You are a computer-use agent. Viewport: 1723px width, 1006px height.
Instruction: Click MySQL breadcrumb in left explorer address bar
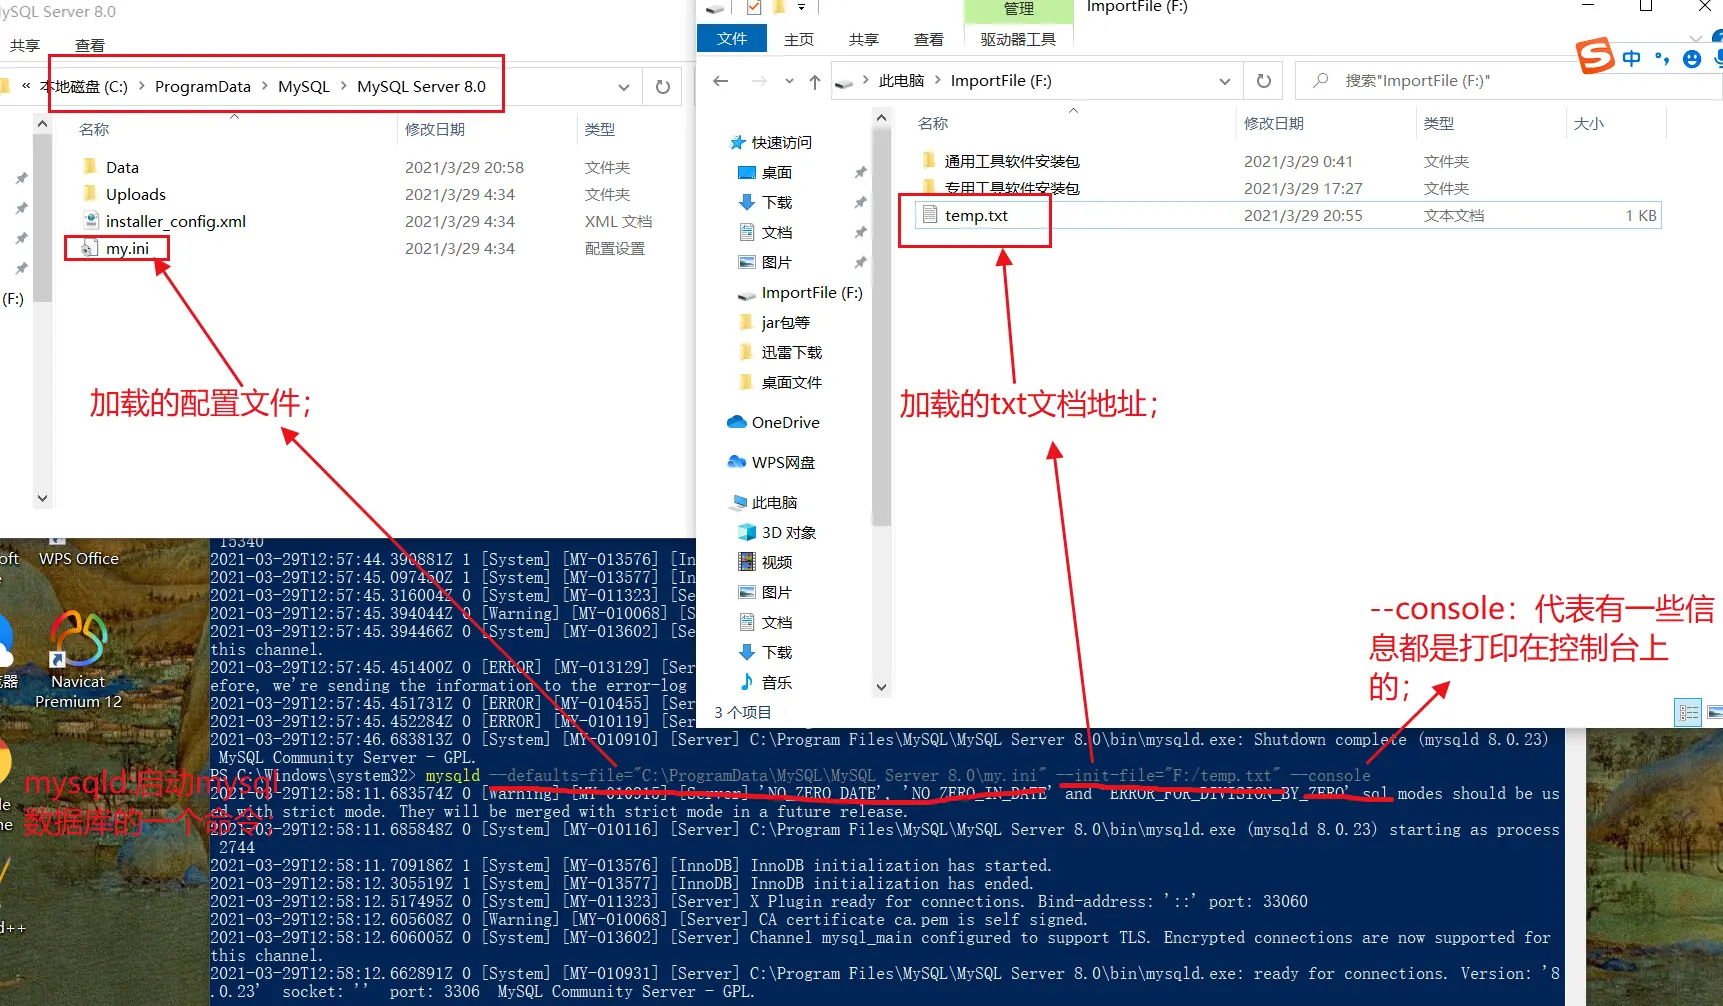pos(304,87)
